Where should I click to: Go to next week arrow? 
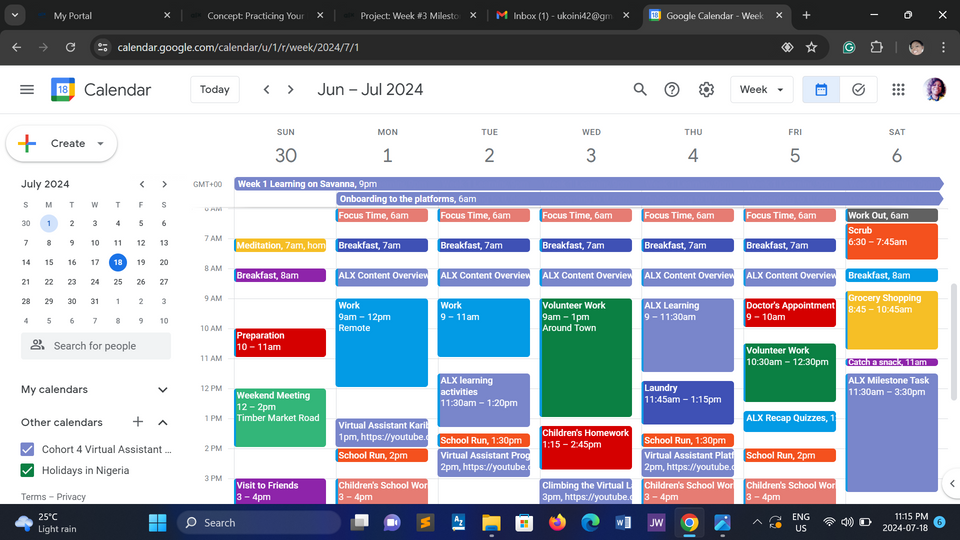(x=291, y=90)
